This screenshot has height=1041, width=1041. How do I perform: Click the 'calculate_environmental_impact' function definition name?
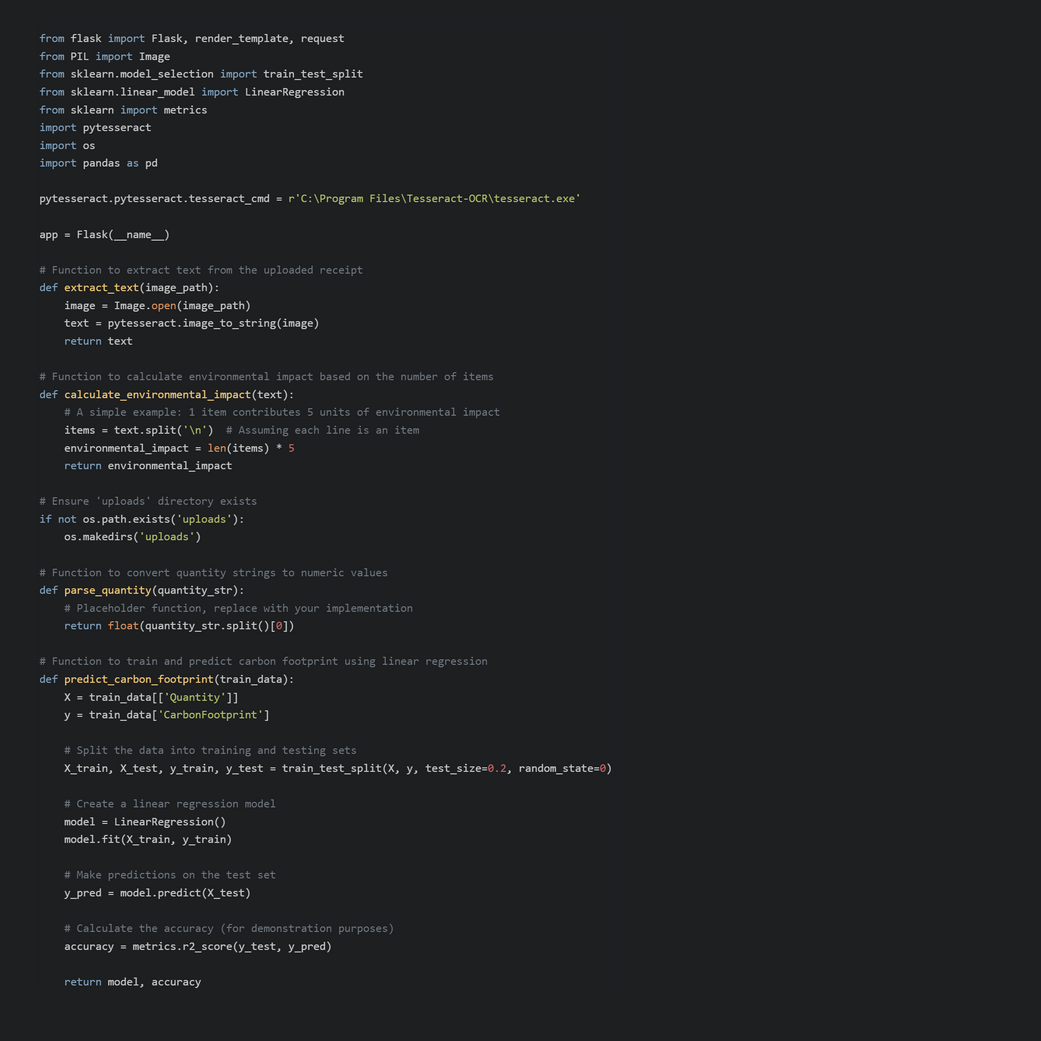coord(157,395)
